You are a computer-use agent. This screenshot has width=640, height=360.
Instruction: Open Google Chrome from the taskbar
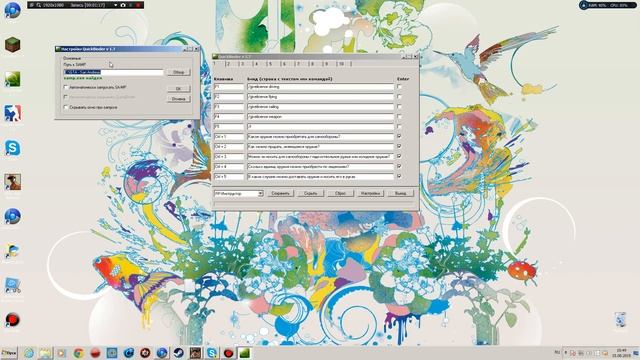[x=78, y=353]
